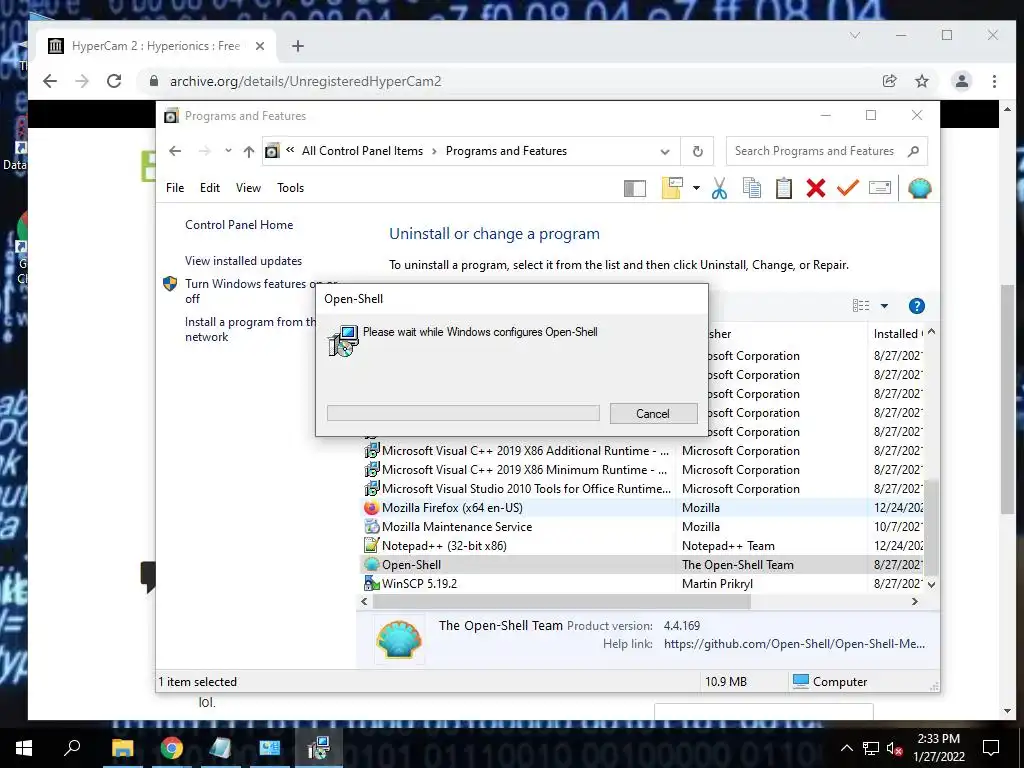
Task: Click the Back arrow in Programs and Features
Action: [x=175, y=152]
